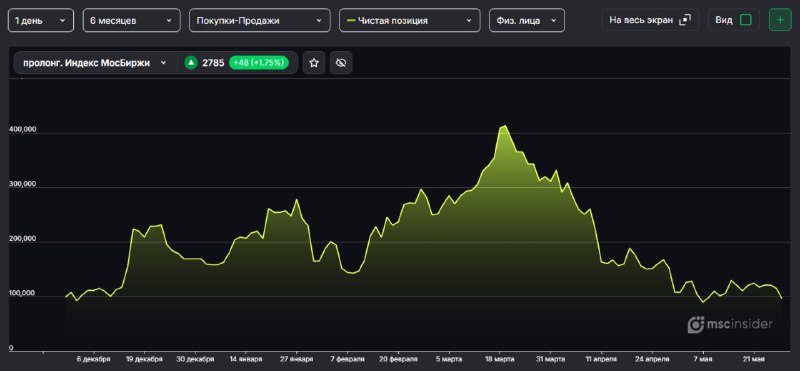Click the fullscreen expand icon
The image size is (800, 371).
click(685, 20)
